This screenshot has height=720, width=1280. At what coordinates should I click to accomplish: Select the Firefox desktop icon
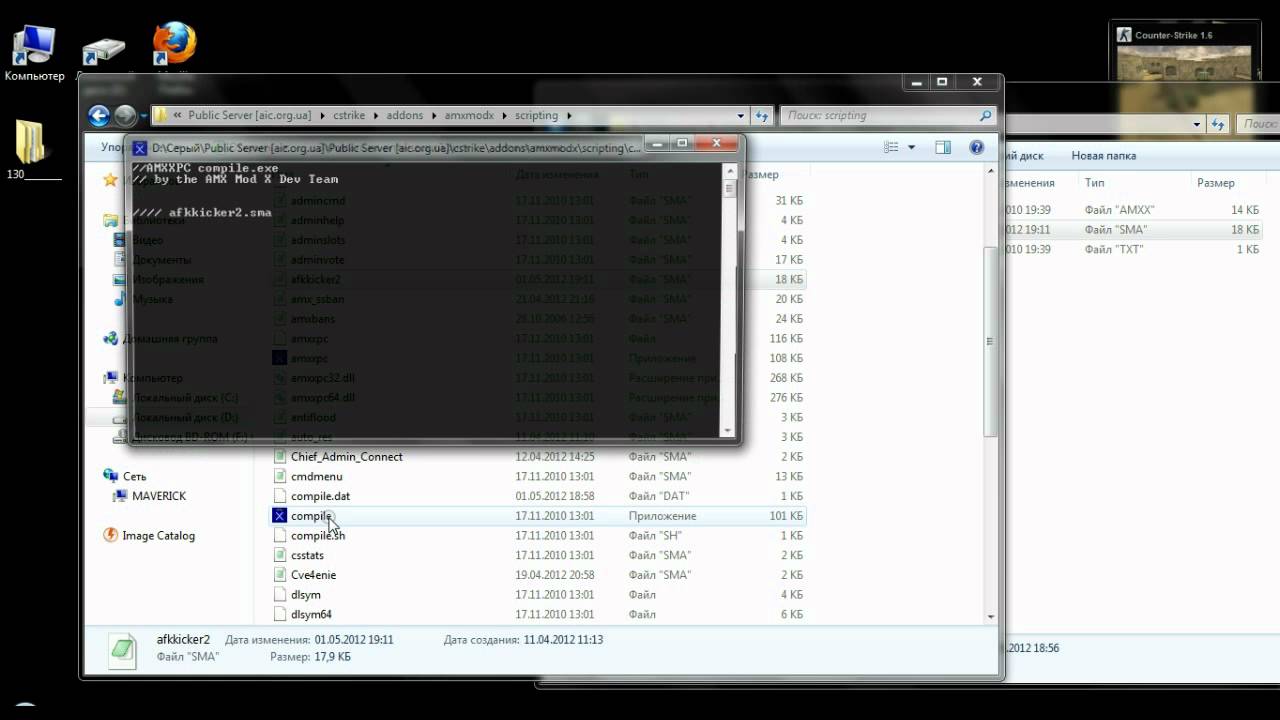(174, 45)
